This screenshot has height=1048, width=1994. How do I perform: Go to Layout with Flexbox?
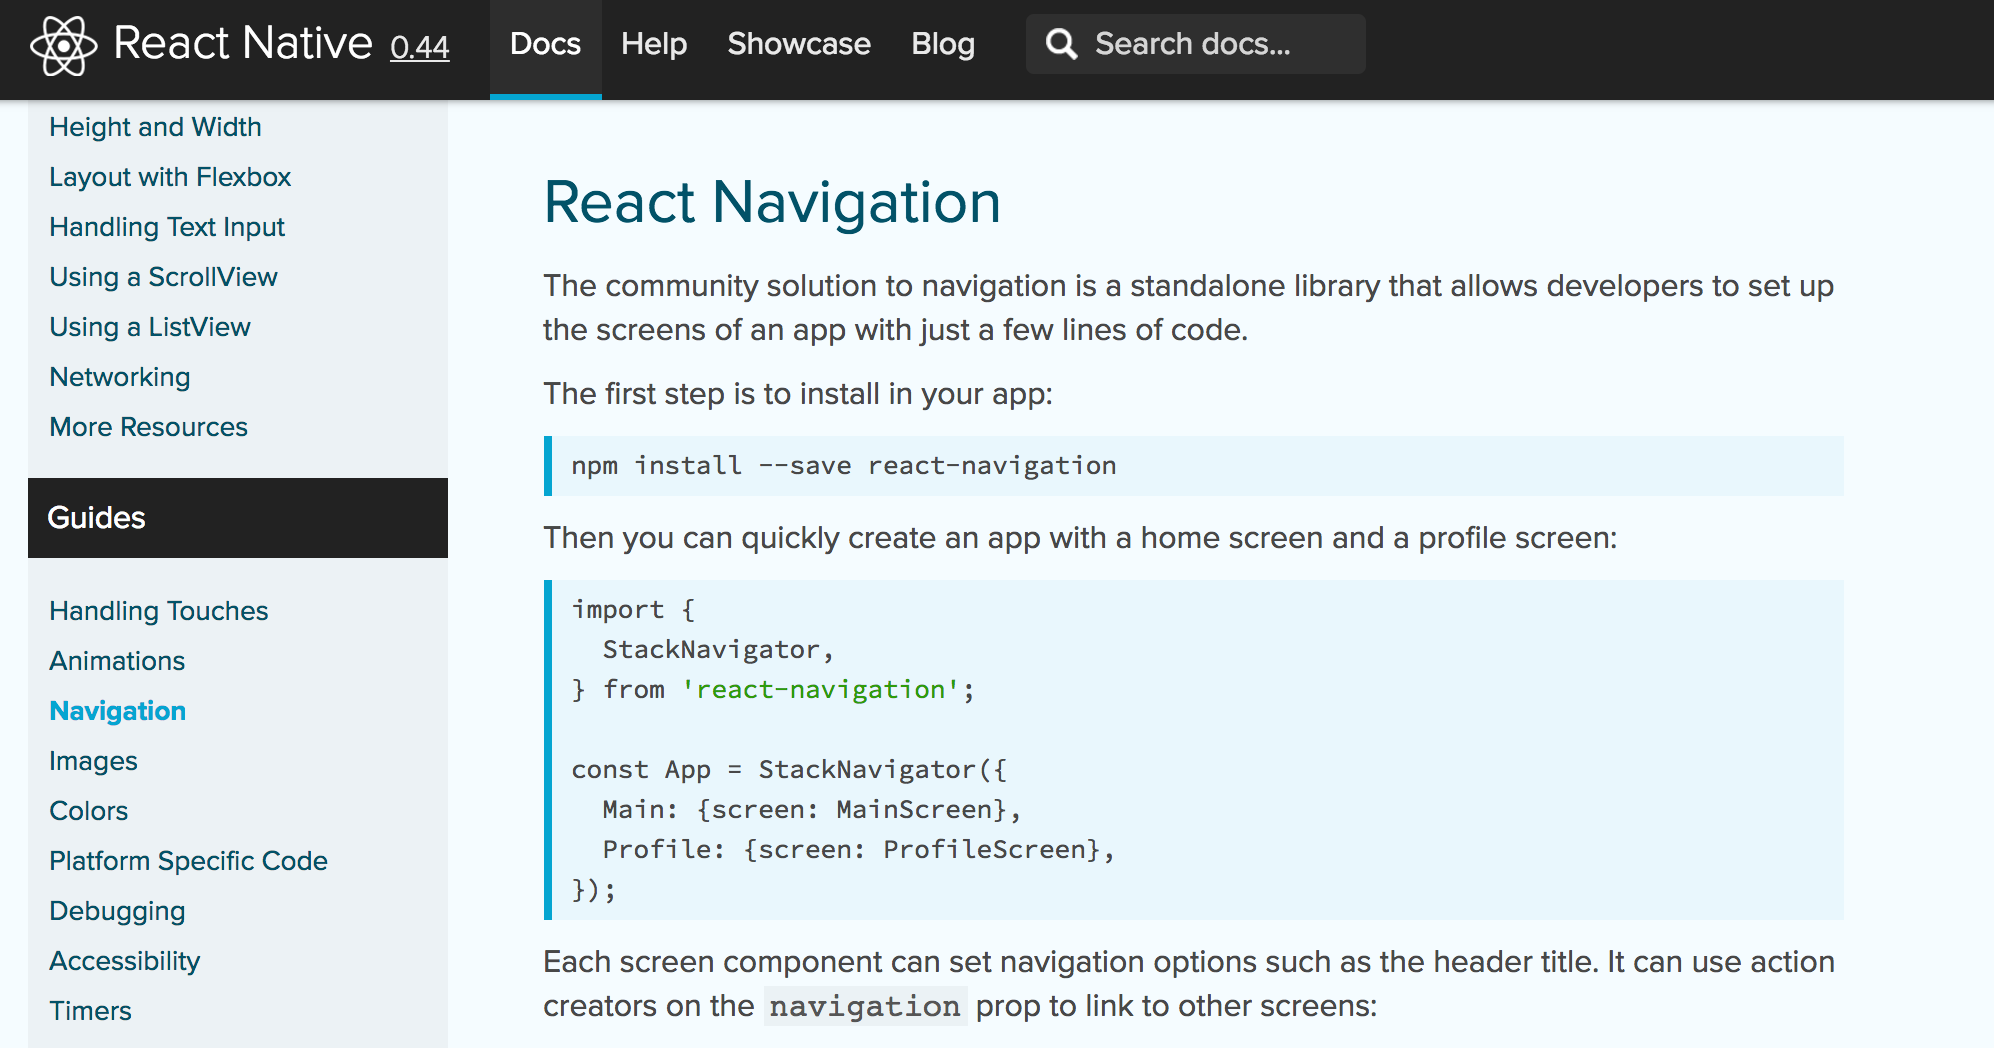170,177
